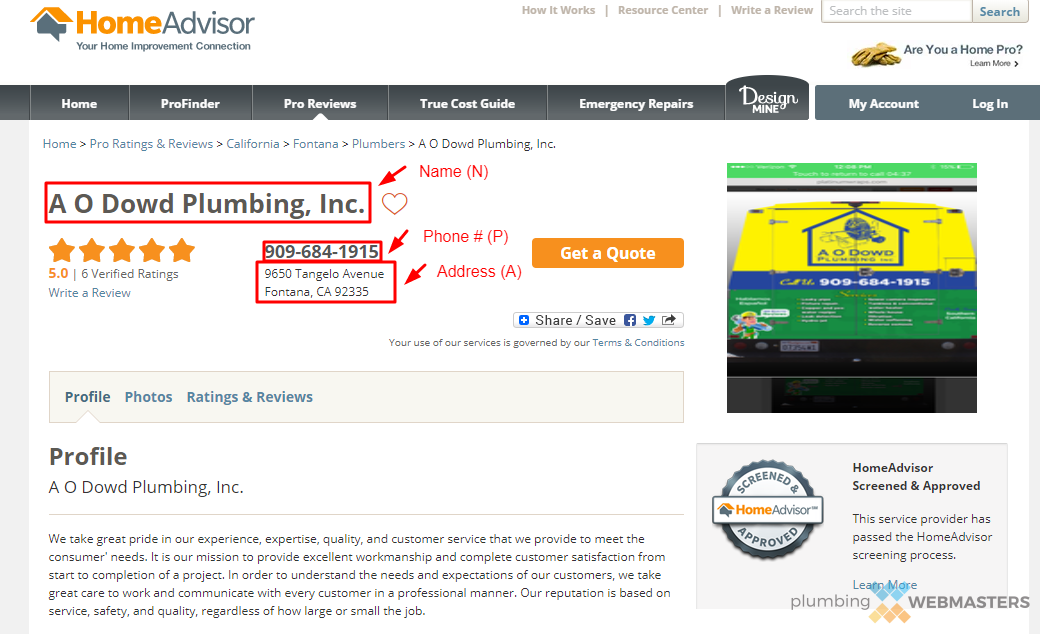Click the share arrow icon
This screenshot has height=634, width=1040.
(x=669, y=320)
